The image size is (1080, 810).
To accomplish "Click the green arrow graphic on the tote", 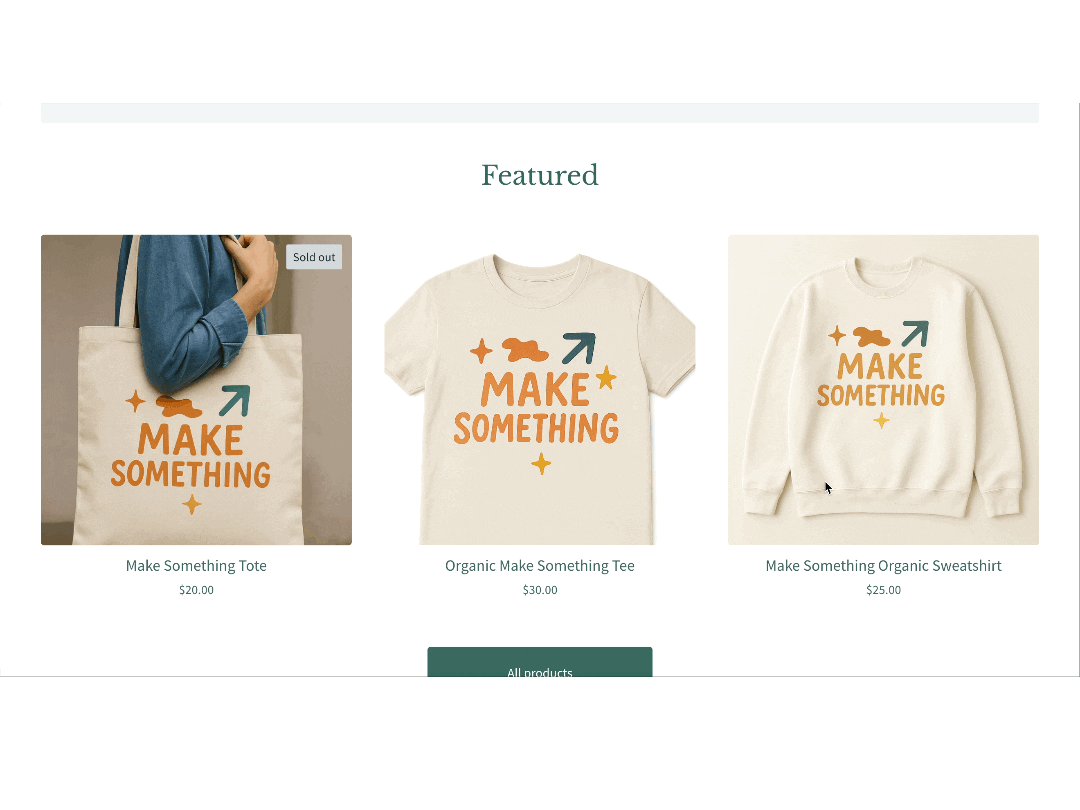I will [235, 400].
